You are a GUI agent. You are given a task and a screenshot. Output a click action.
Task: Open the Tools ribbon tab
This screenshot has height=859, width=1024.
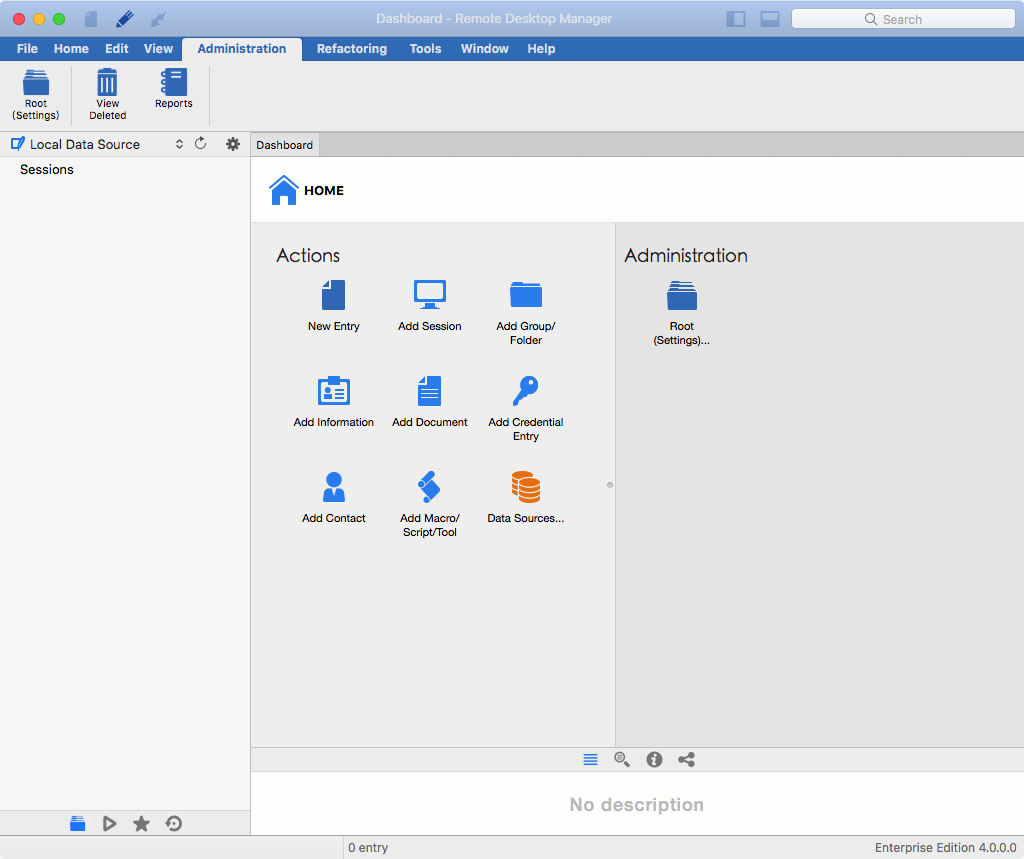click(425, 48)
